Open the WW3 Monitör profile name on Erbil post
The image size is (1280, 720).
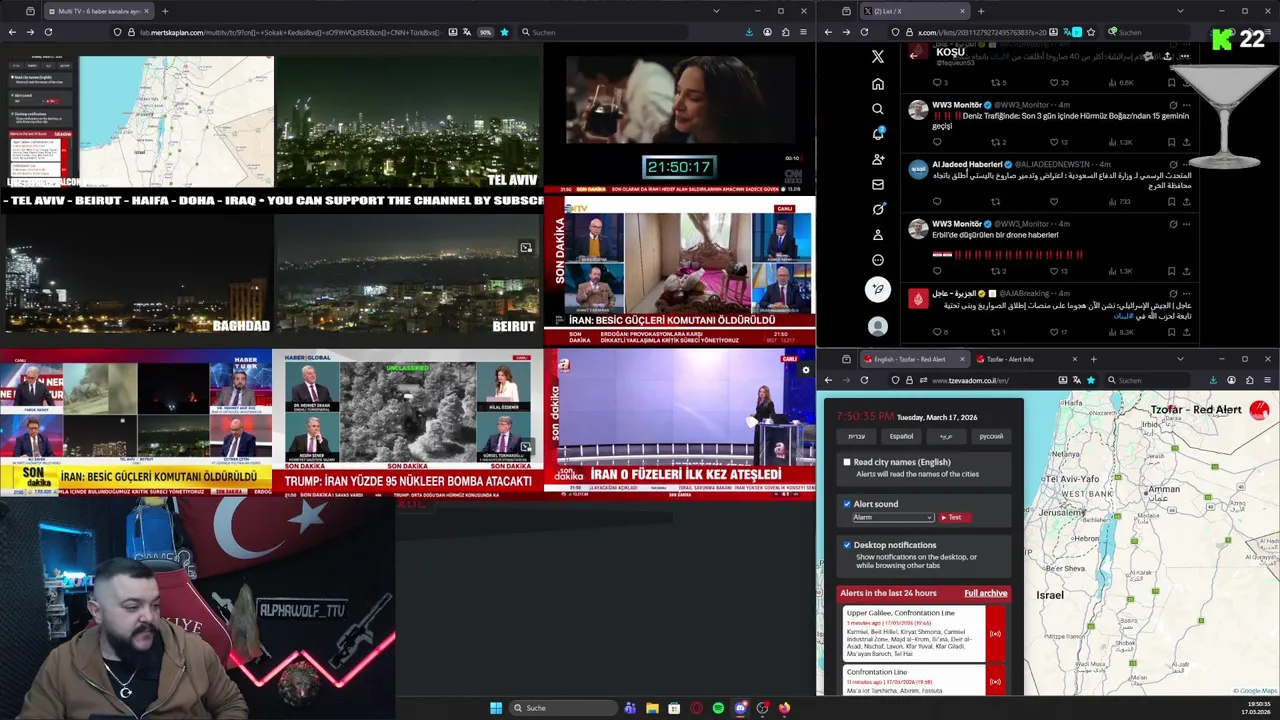(956, 224)
